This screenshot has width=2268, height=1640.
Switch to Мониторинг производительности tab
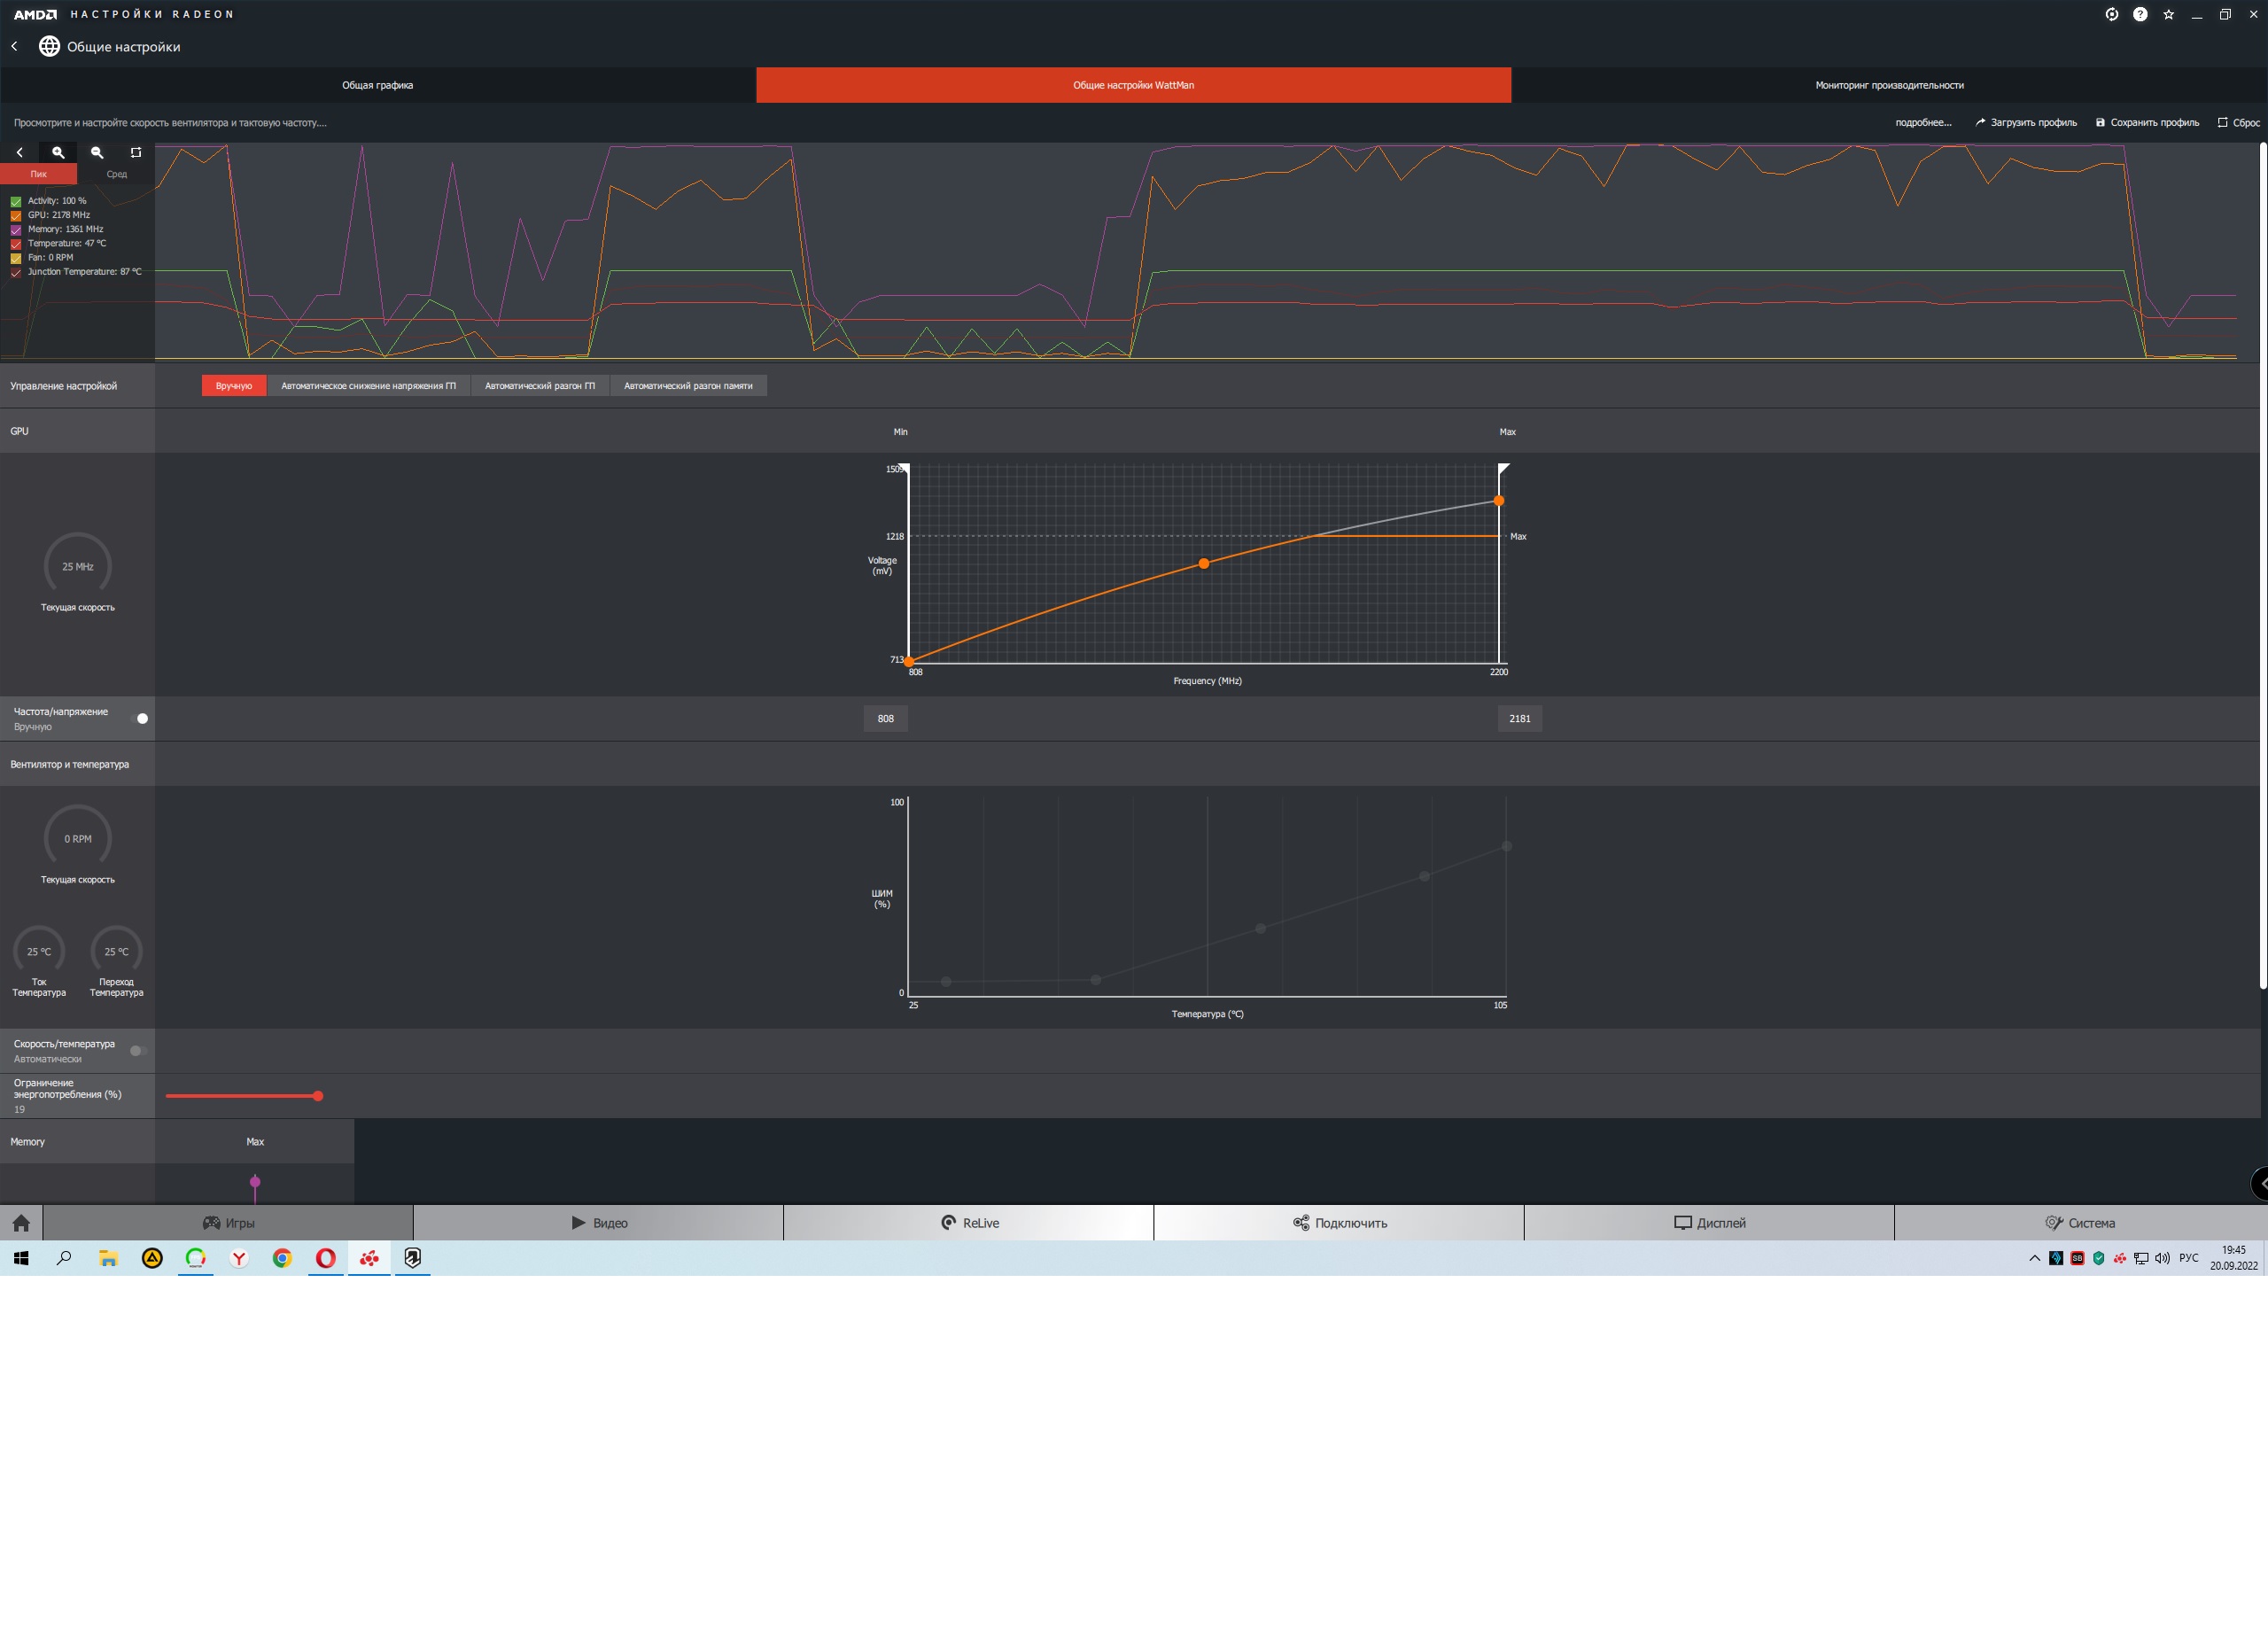pos(1889,85)
